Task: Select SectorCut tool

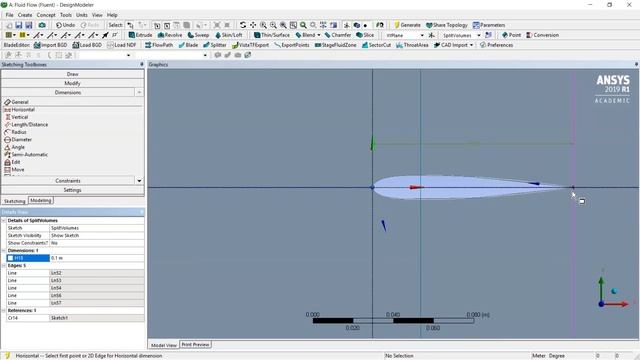Action: (x=376, y=45)
